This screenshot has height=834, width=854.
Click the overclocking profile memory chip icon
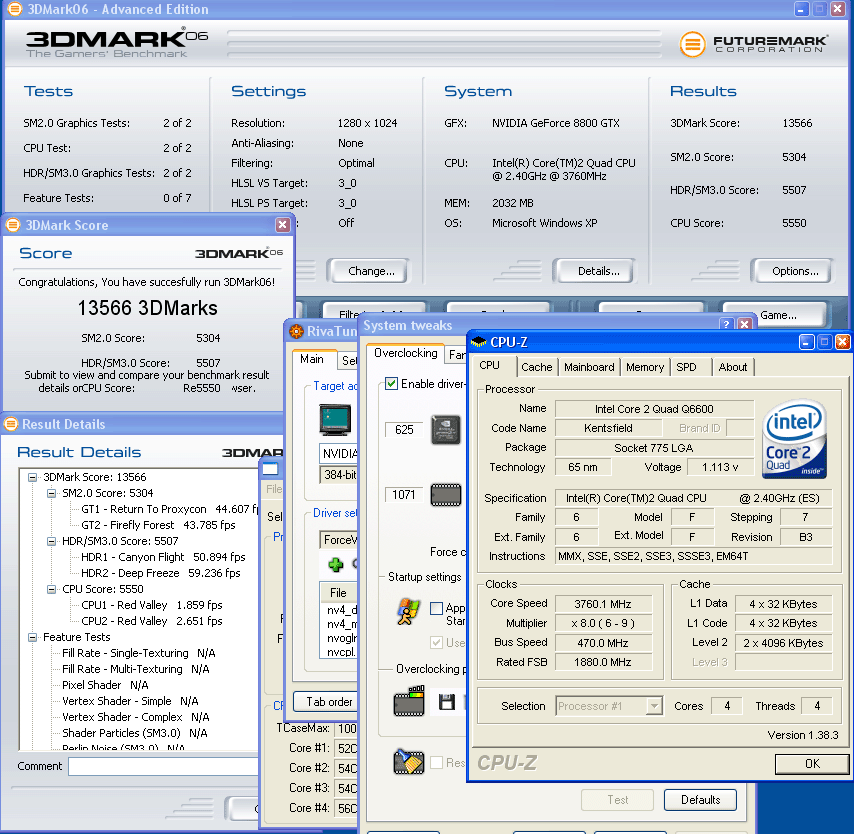coord(408,703)
